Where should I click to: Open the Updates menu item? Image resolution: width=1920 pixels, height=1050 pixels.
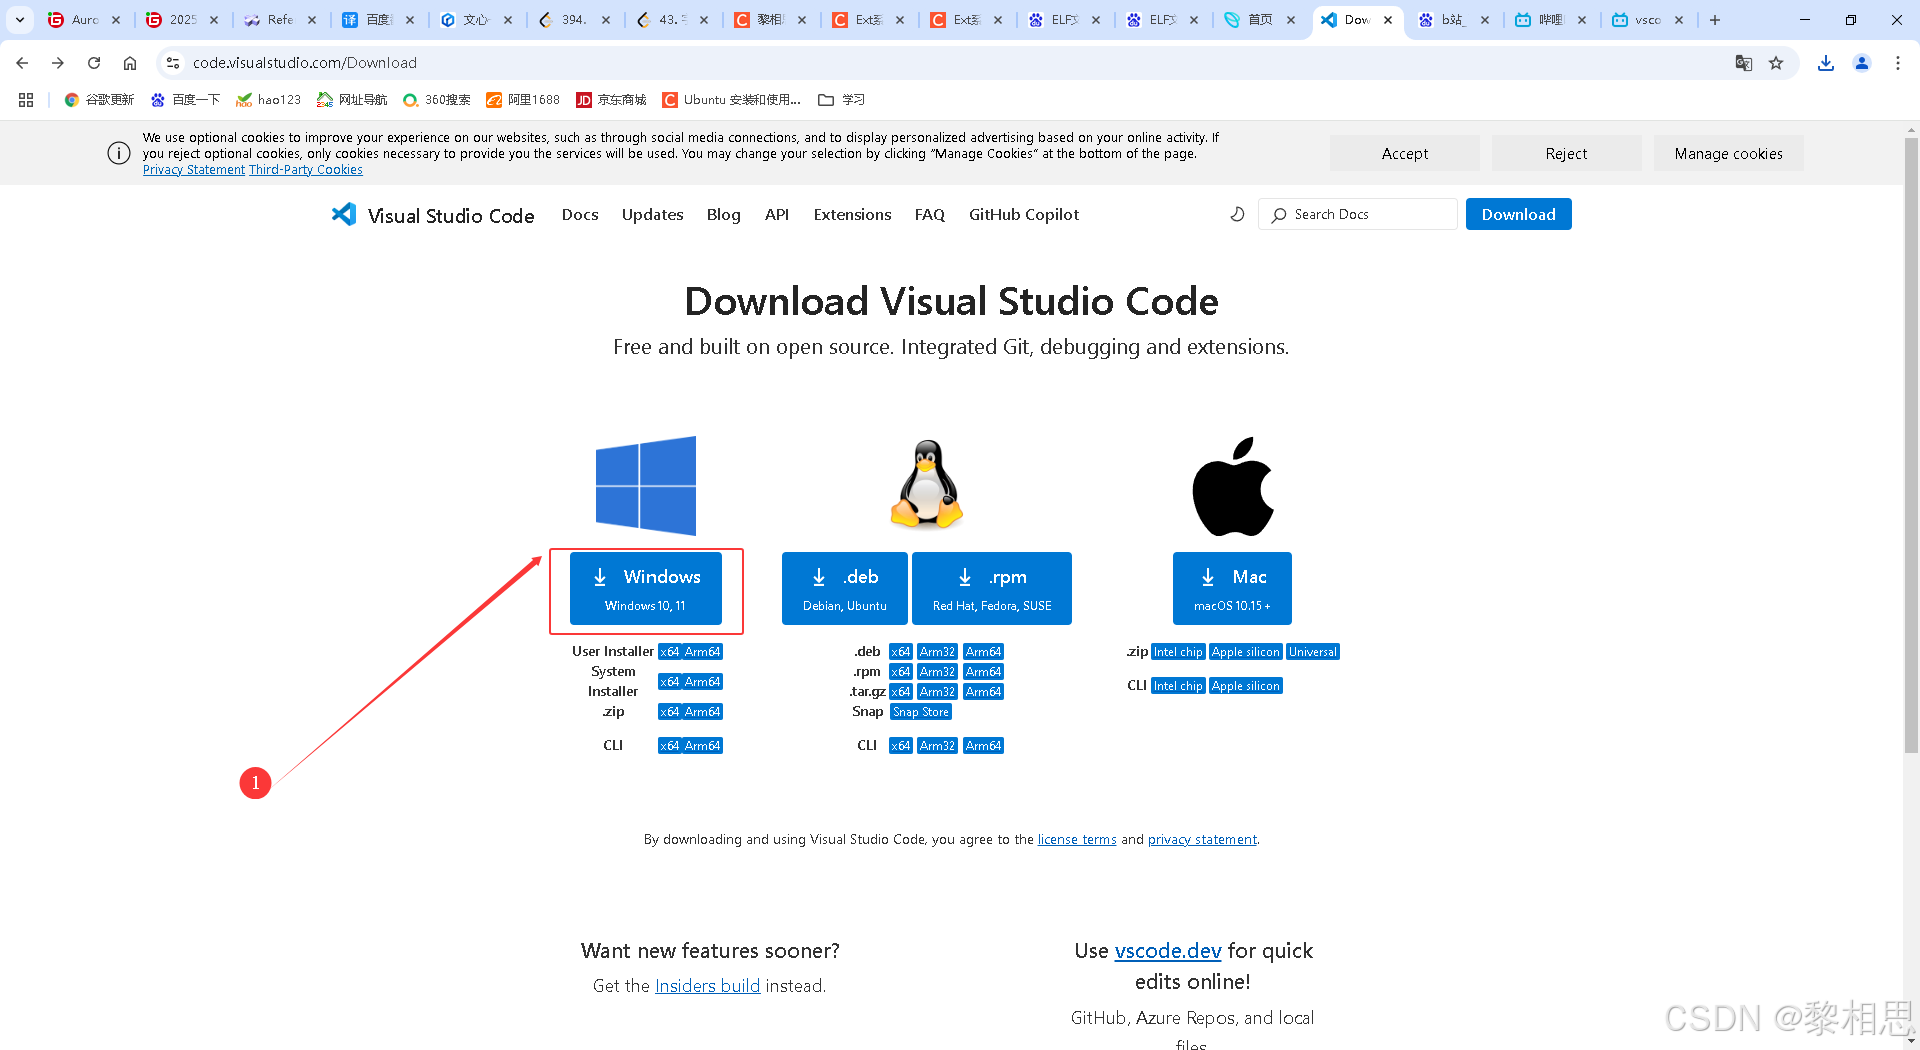653,214
